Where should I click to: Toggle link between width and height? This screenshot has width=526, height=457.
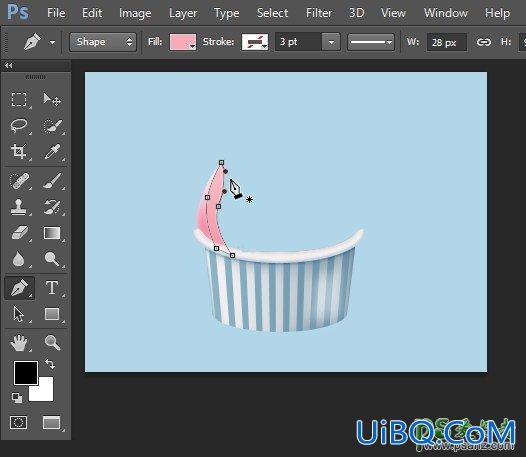tap(483, 42)
